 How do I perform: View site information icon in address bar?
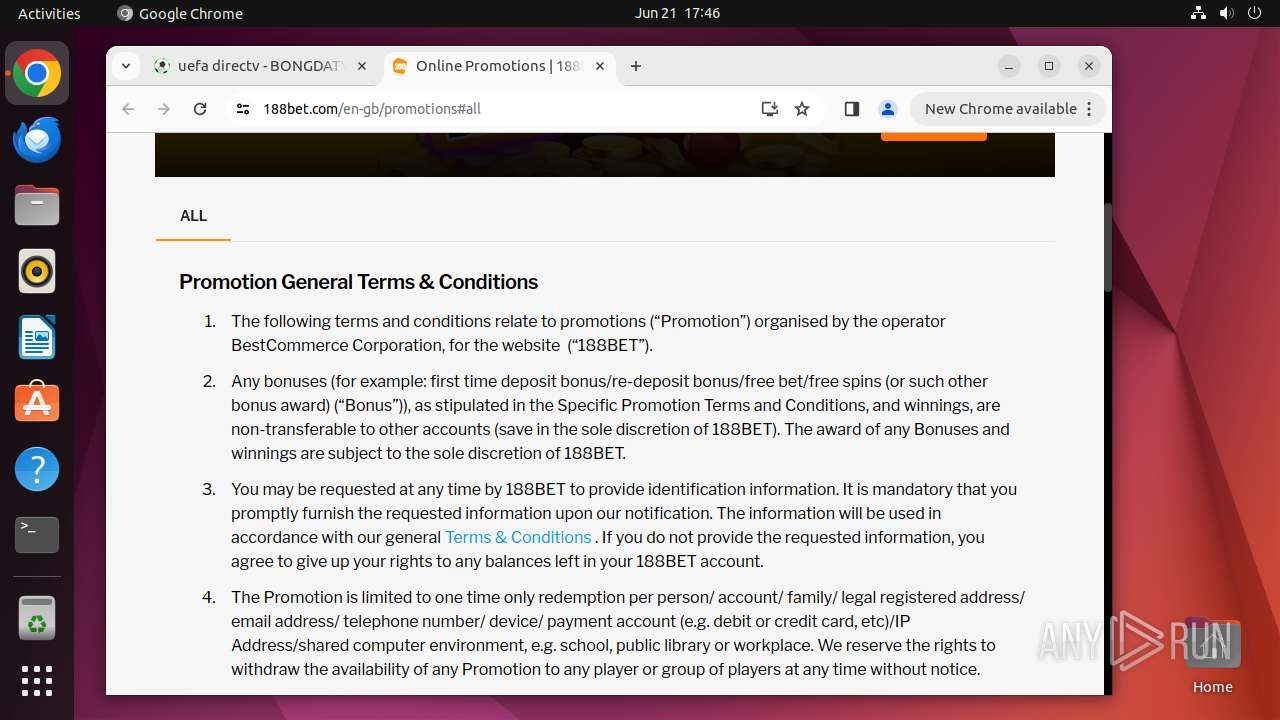tap(242, 109)
